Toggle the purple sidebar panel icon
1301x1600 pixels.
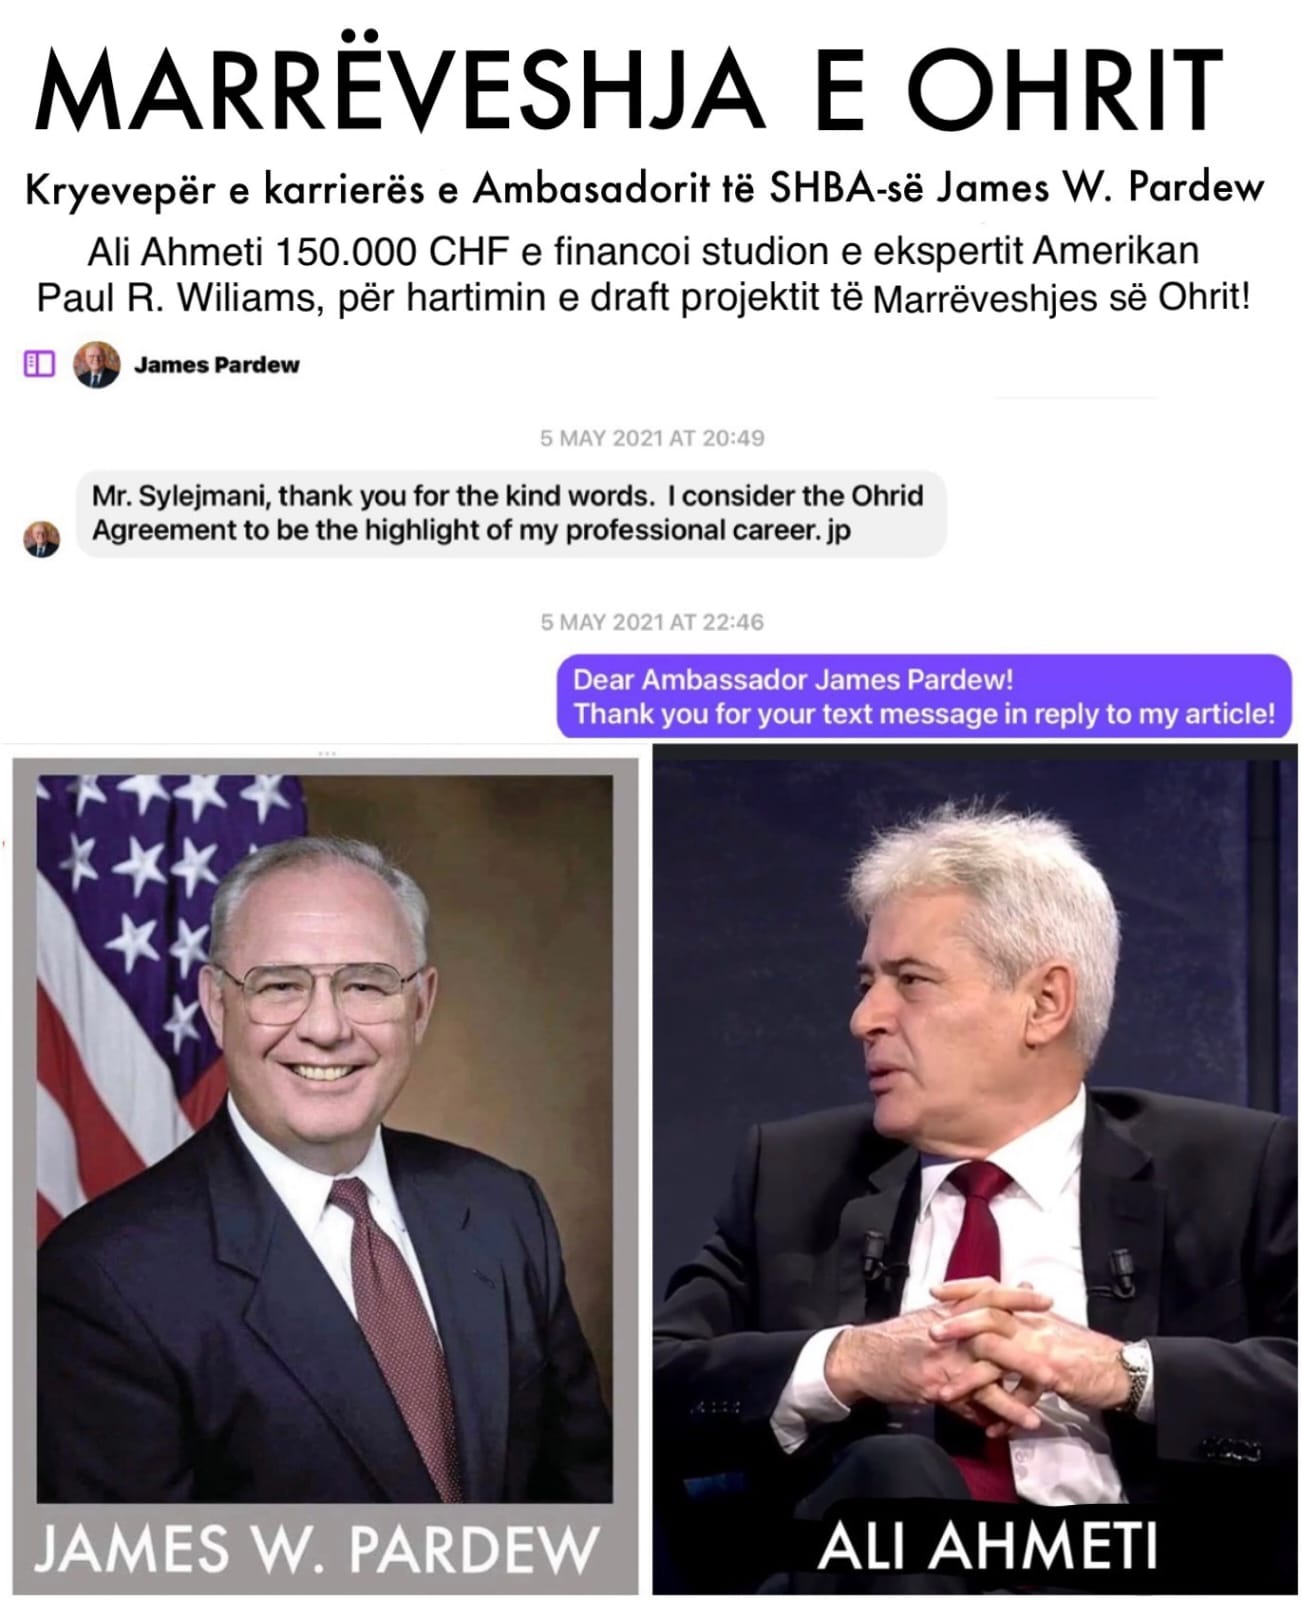coord(39,364)
